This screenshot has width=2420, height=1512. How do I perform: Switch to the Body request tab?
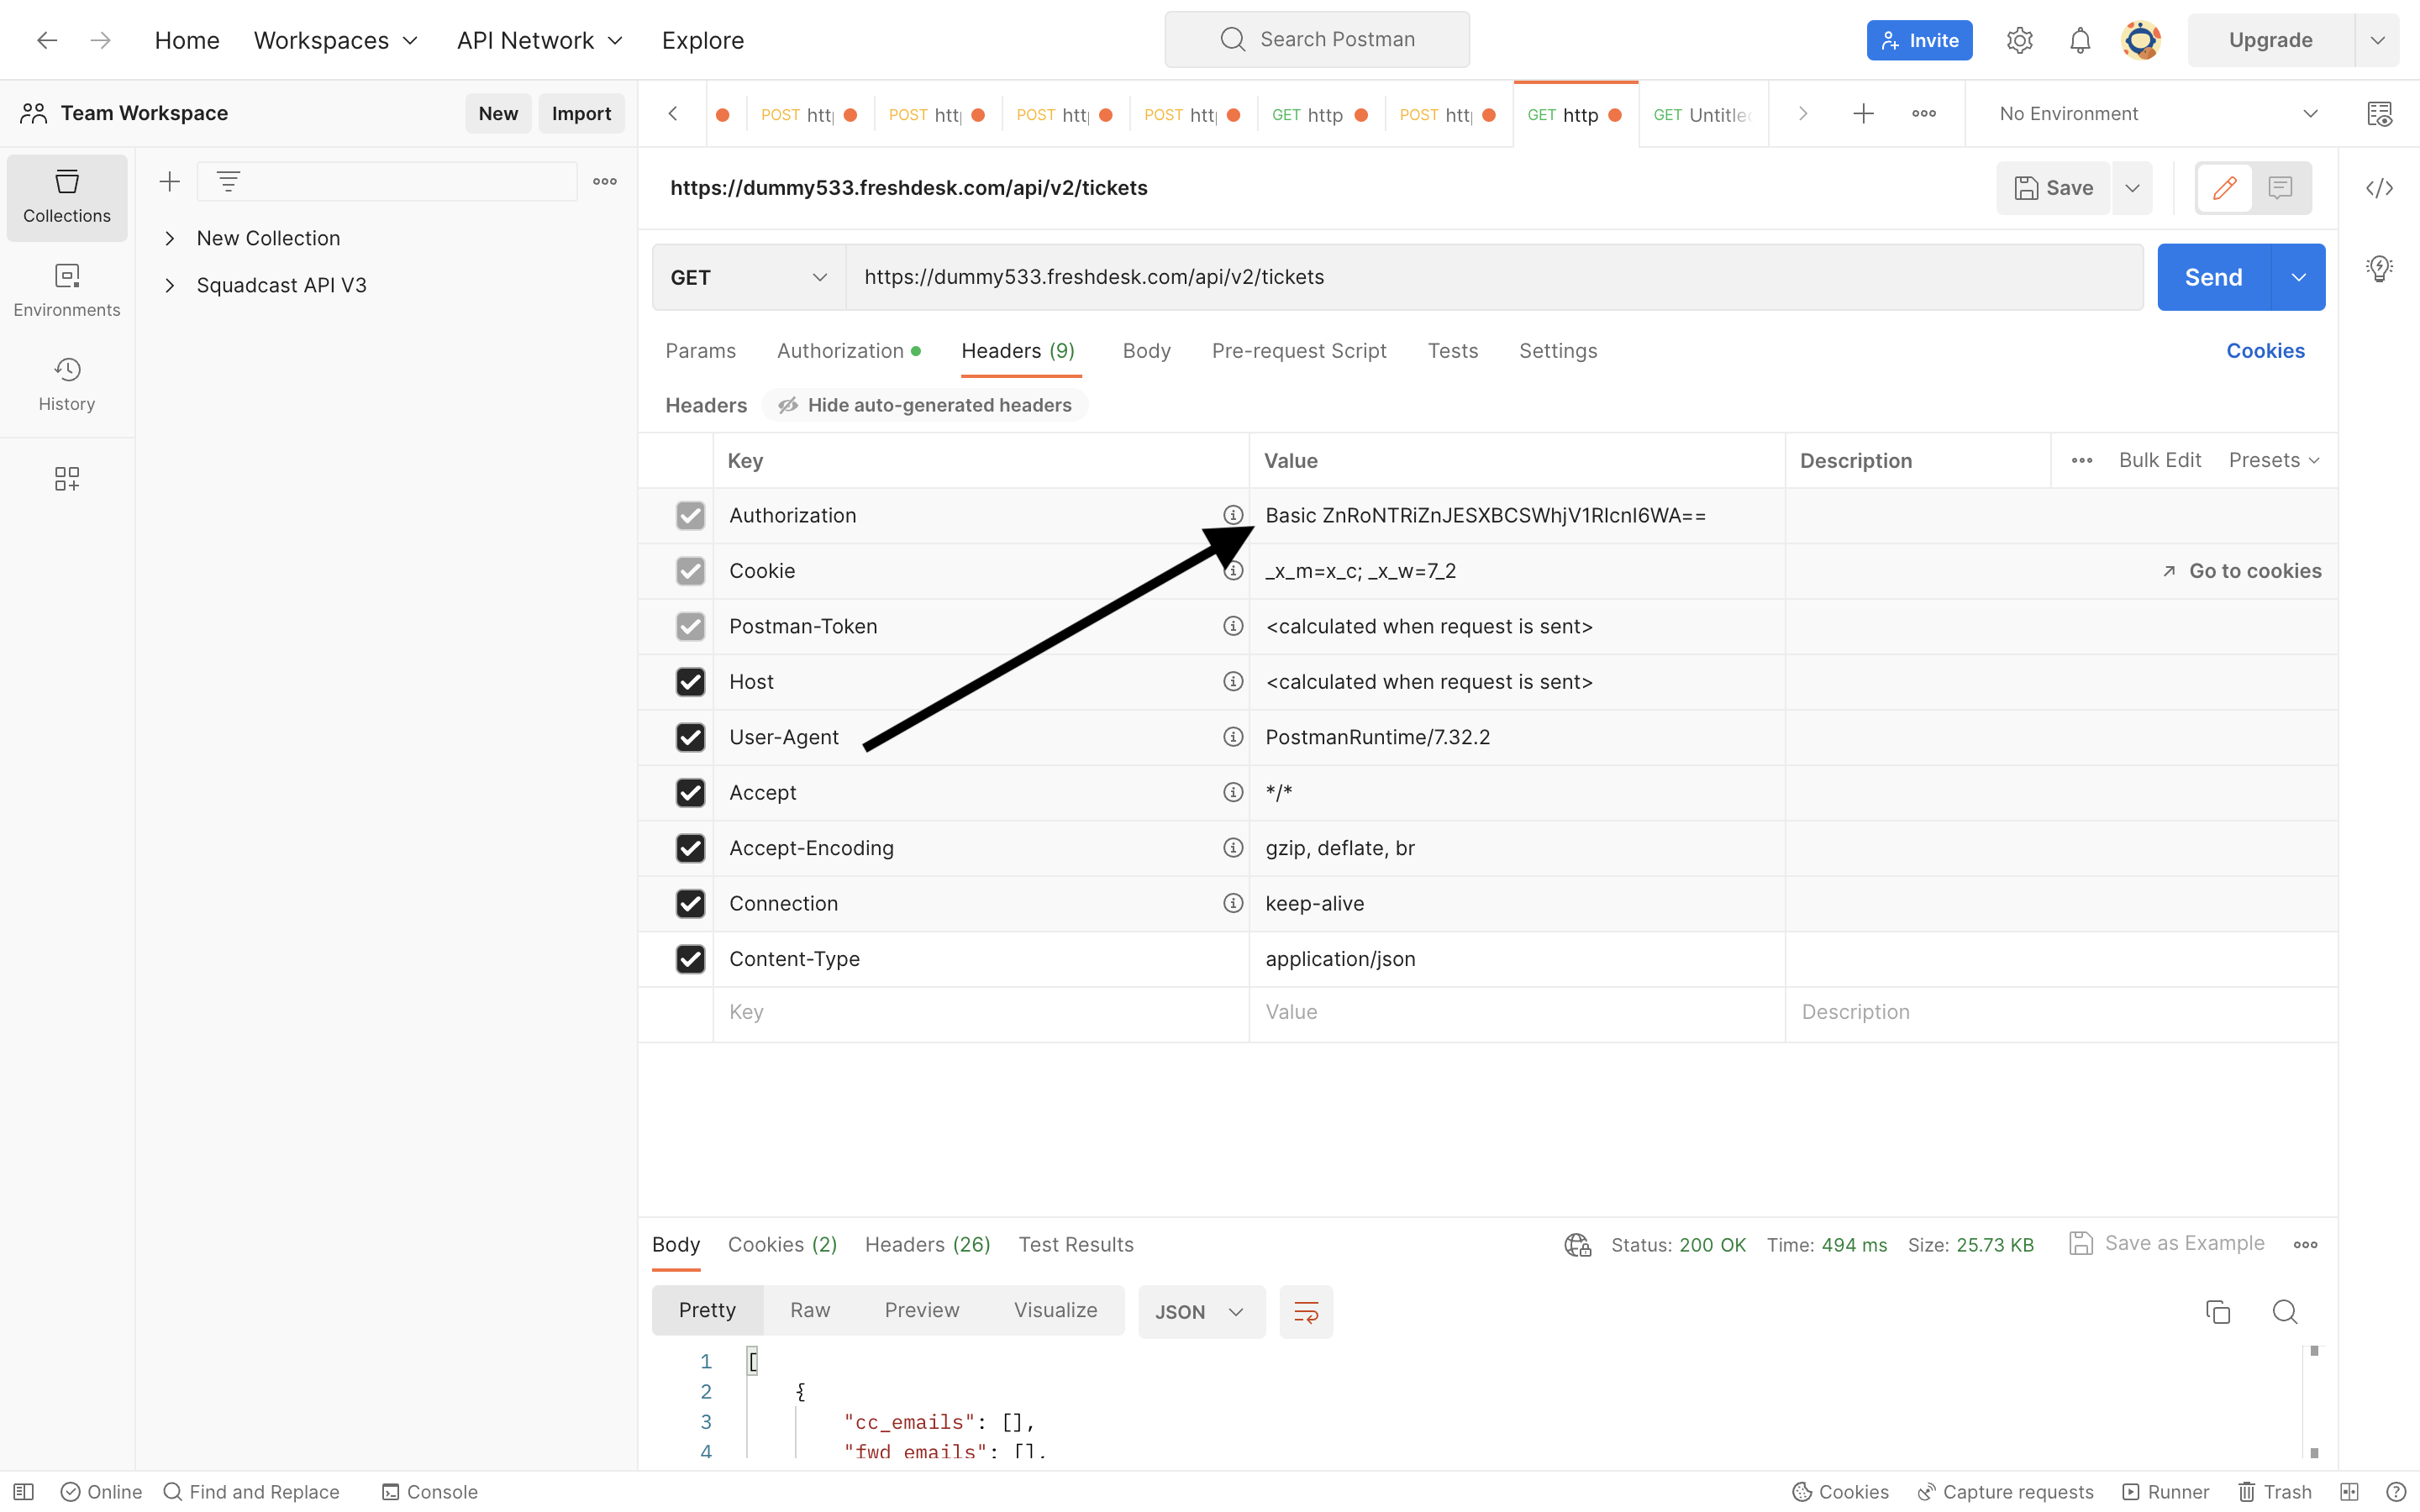point(1146,351)
